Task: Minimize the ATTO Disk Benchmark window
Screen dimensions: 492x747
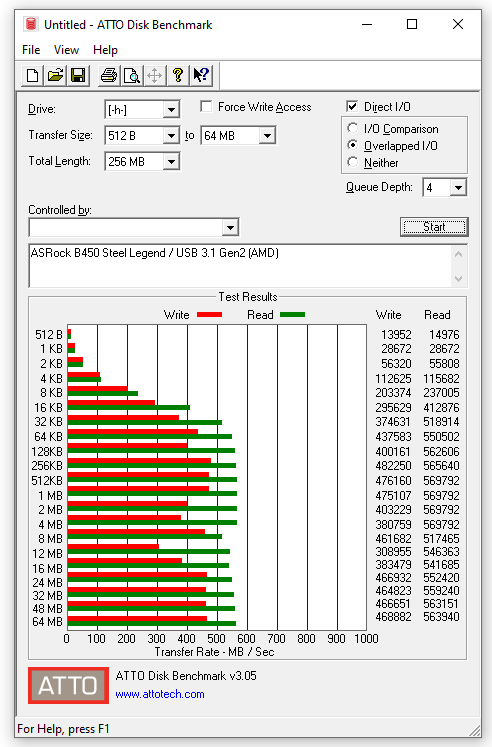Action: point(367,24)
